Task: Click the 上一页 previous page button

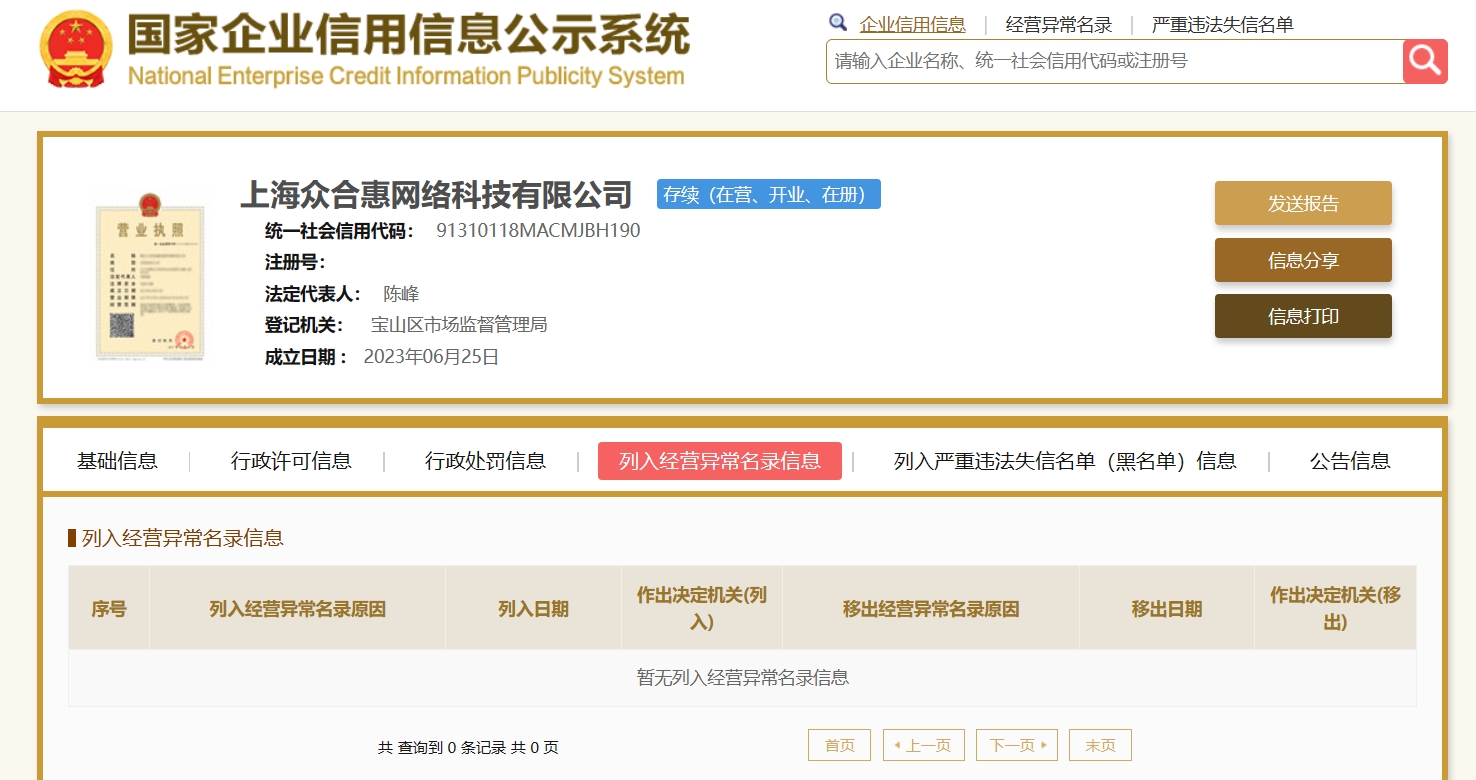Action: (924, 745)
